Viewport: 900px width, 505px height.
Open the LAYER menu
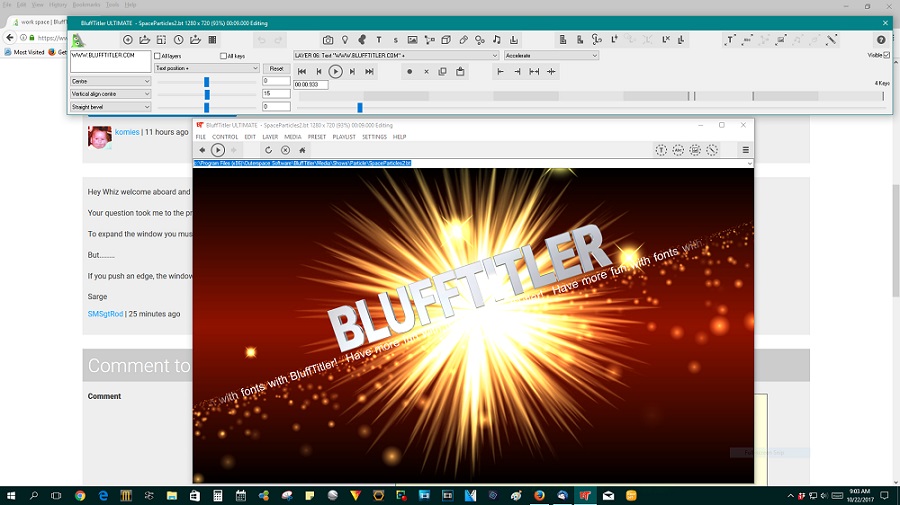[270, 137]
